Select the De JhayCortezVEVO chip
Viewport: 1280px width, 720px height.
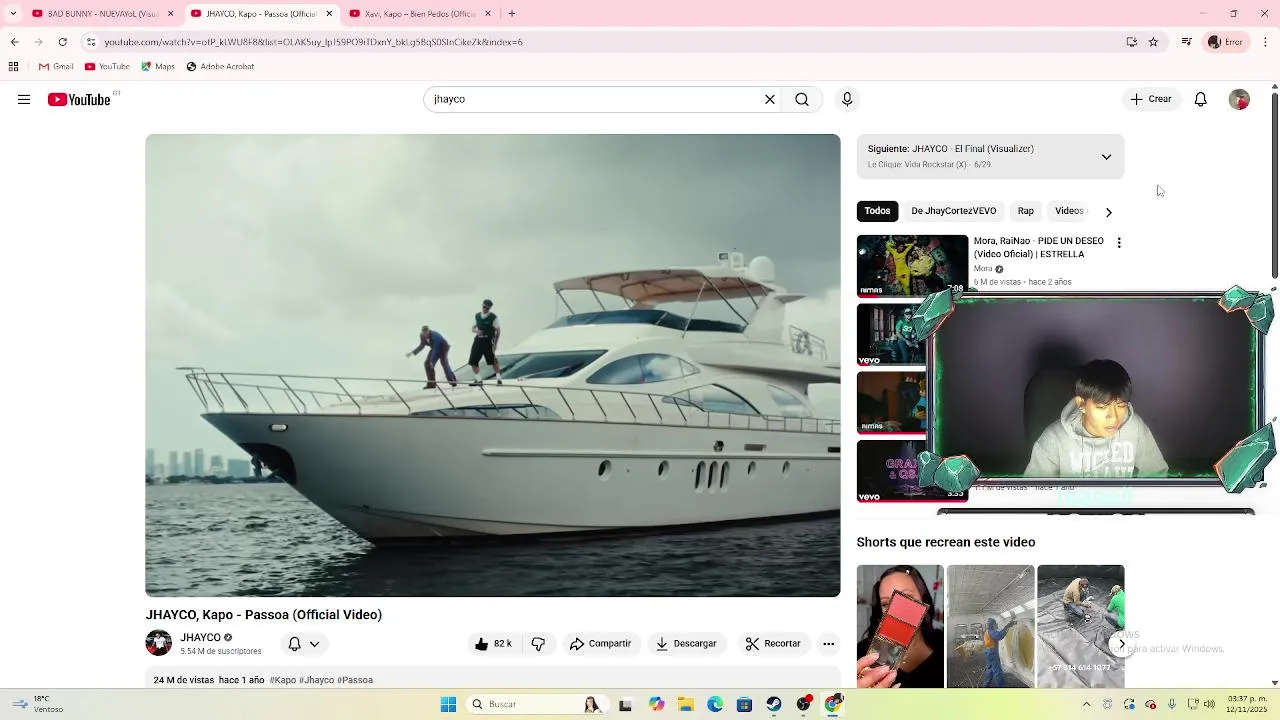[x=953, y=211]
